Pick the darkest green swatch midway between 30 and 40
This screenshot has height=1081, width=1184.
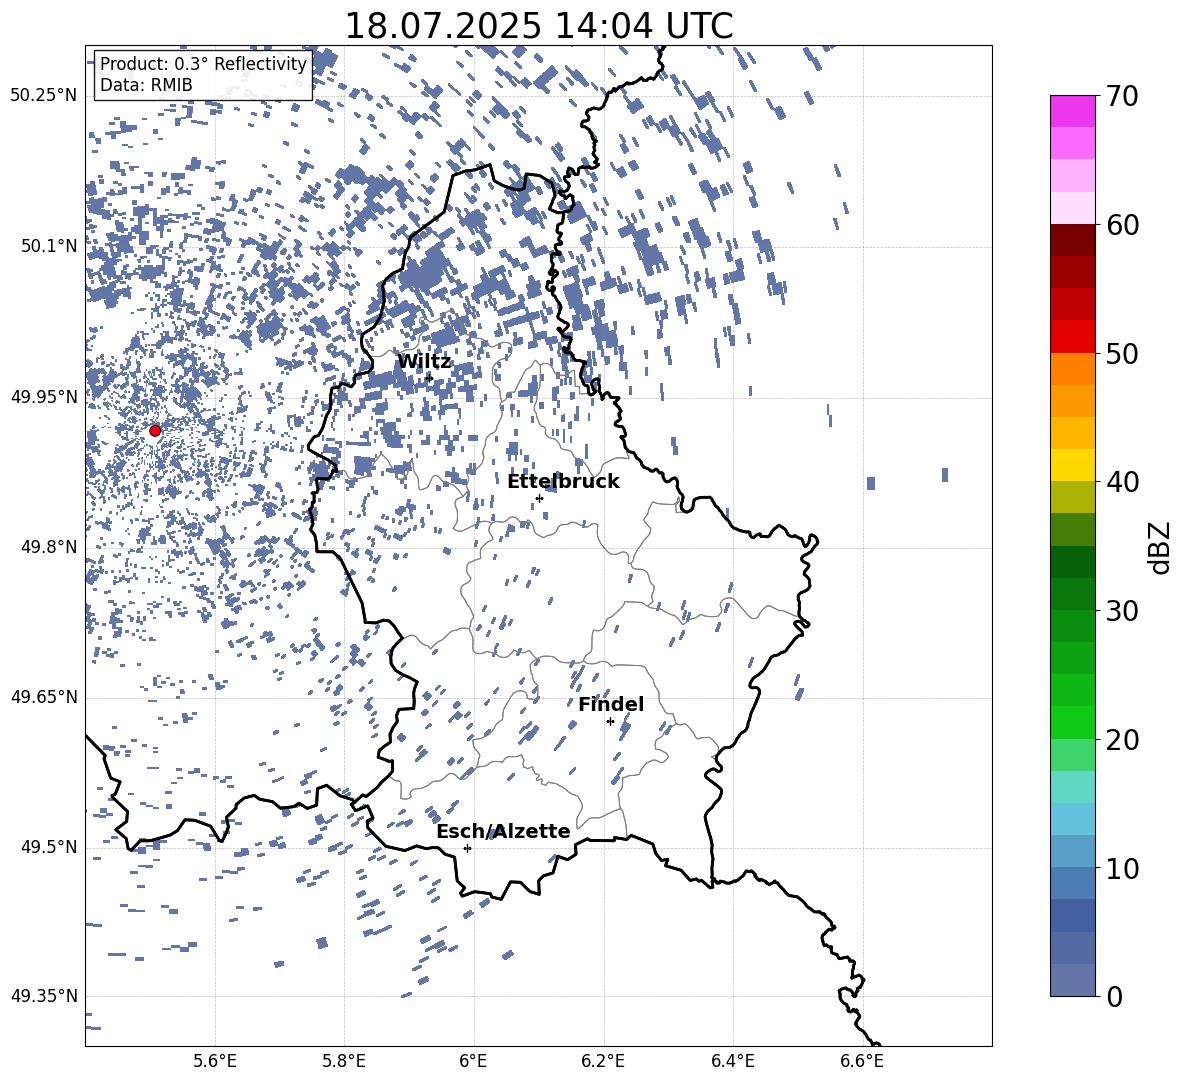pyautogui.click(x=1072, y=562)
